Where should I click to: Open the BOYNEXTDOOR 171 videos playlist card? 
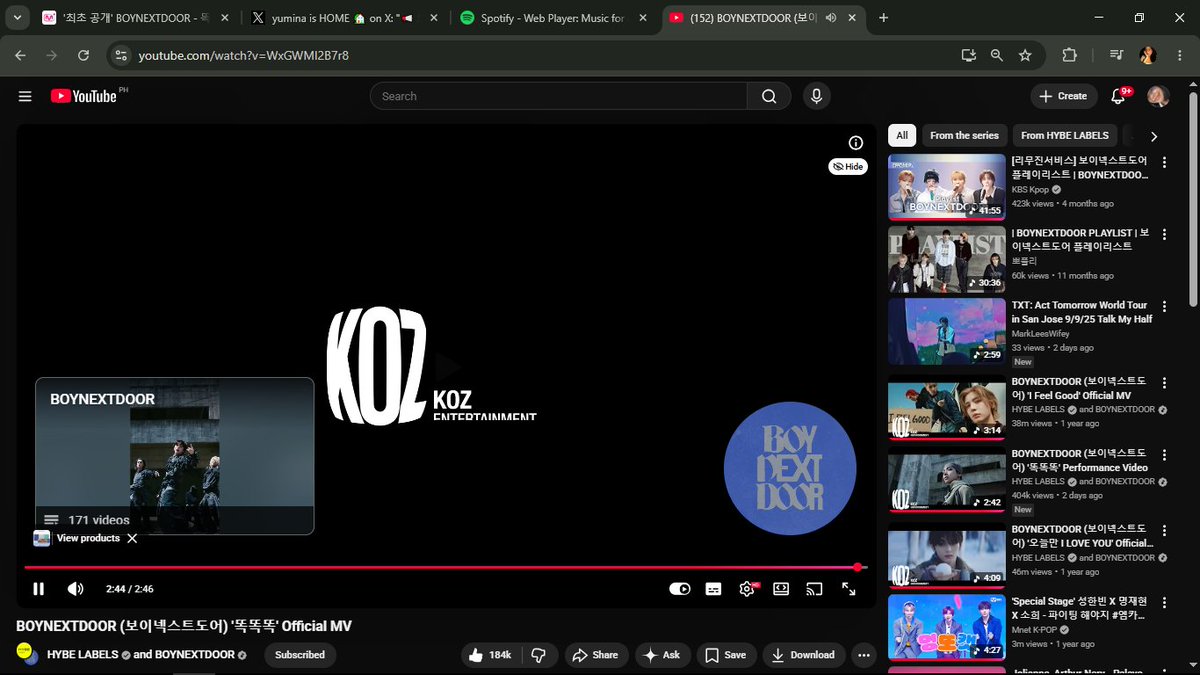175,456
